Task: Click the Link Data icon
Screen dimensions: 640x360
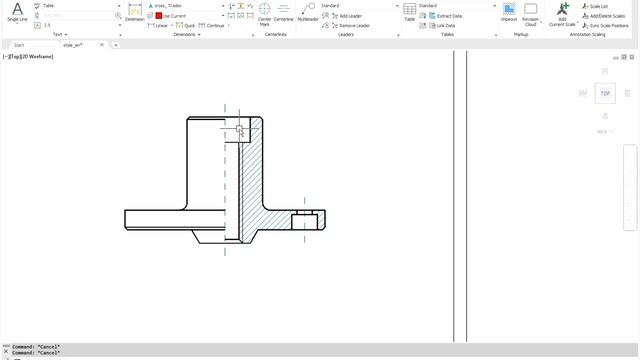Action: click(x=432, y=25)
